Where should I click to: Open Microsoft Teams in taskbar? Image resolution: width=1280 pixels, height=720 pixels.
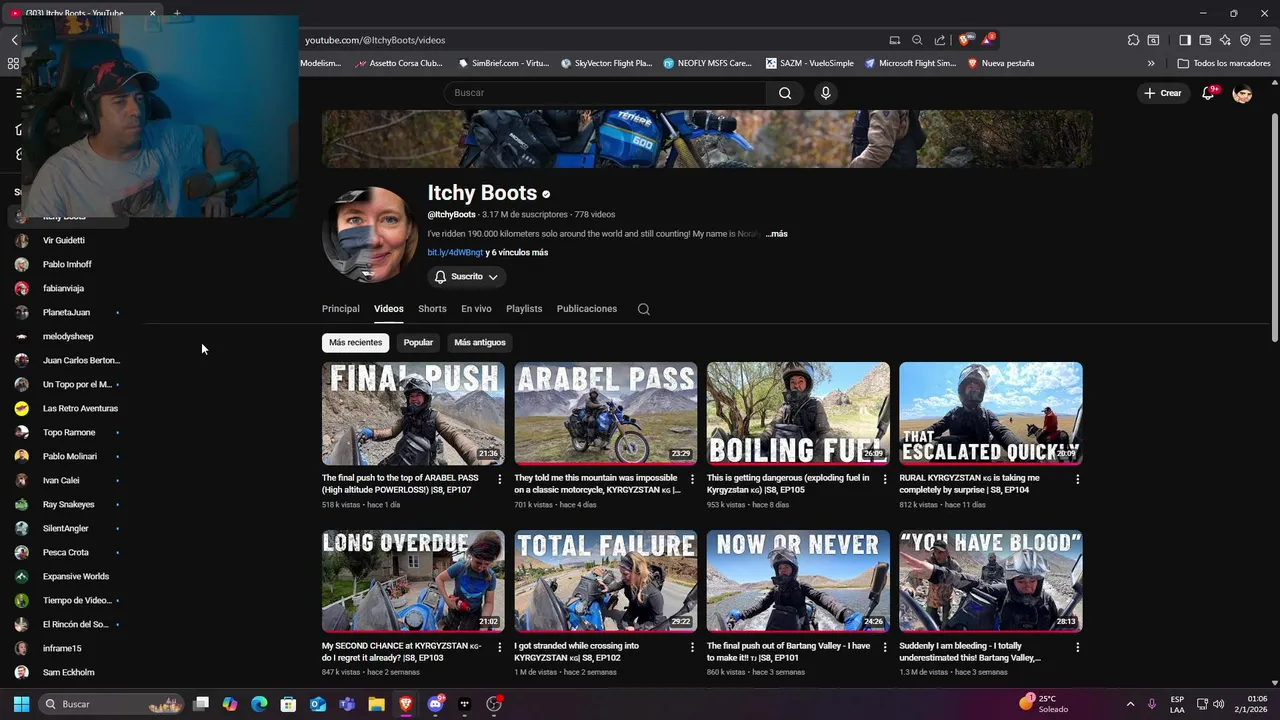coord(347,704)
